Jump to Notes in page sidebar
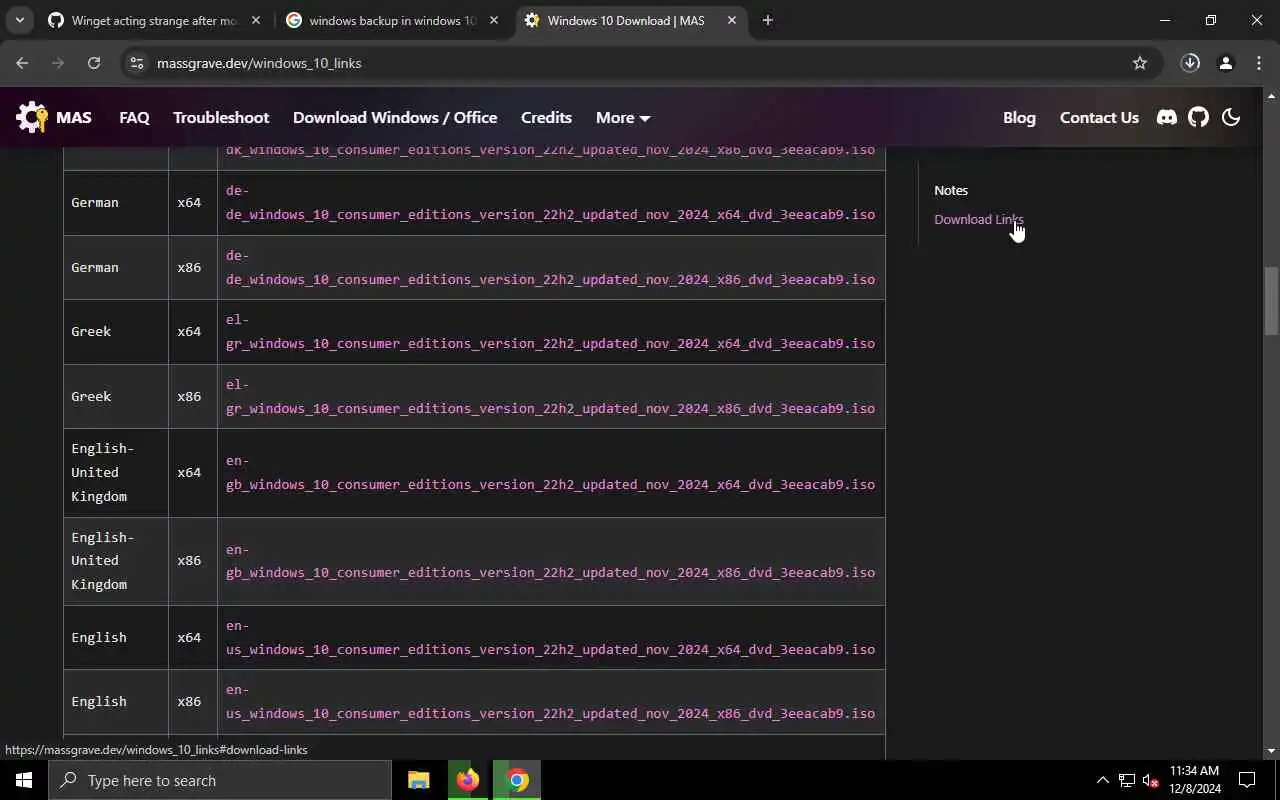Screen dimensions: 1280x800 (951, 190)
